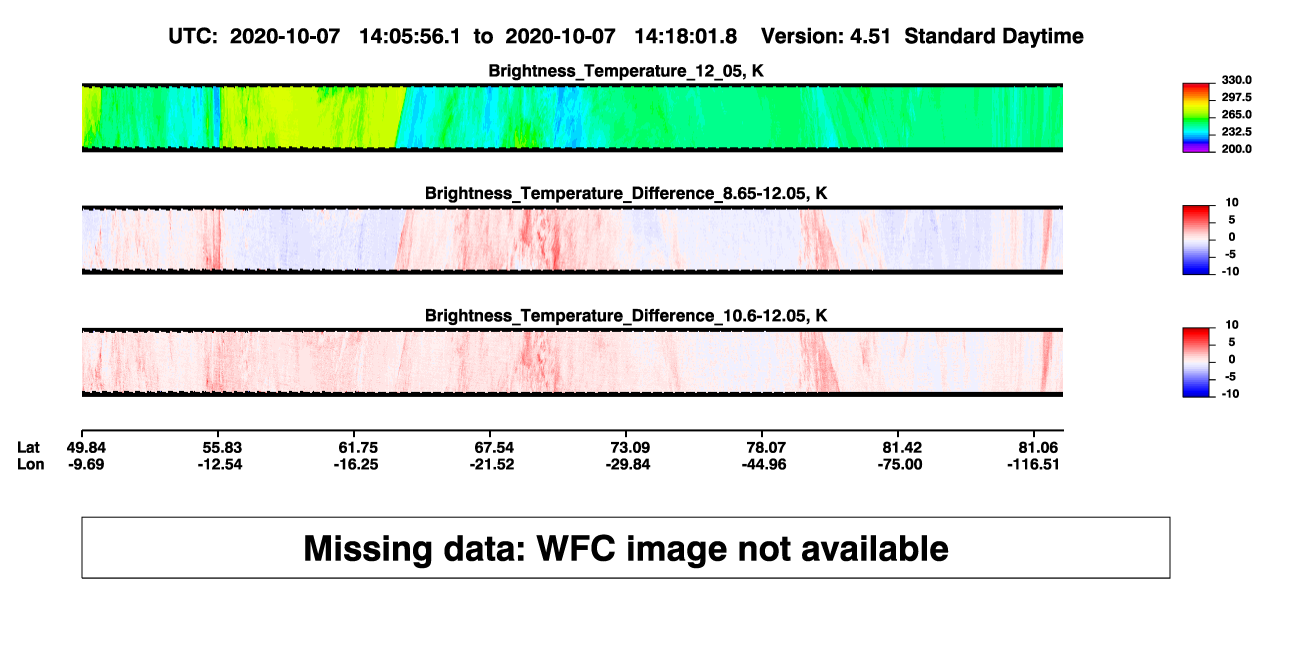
Task: Click latitude tick value 61.75
Action: [x=359, y=448]
